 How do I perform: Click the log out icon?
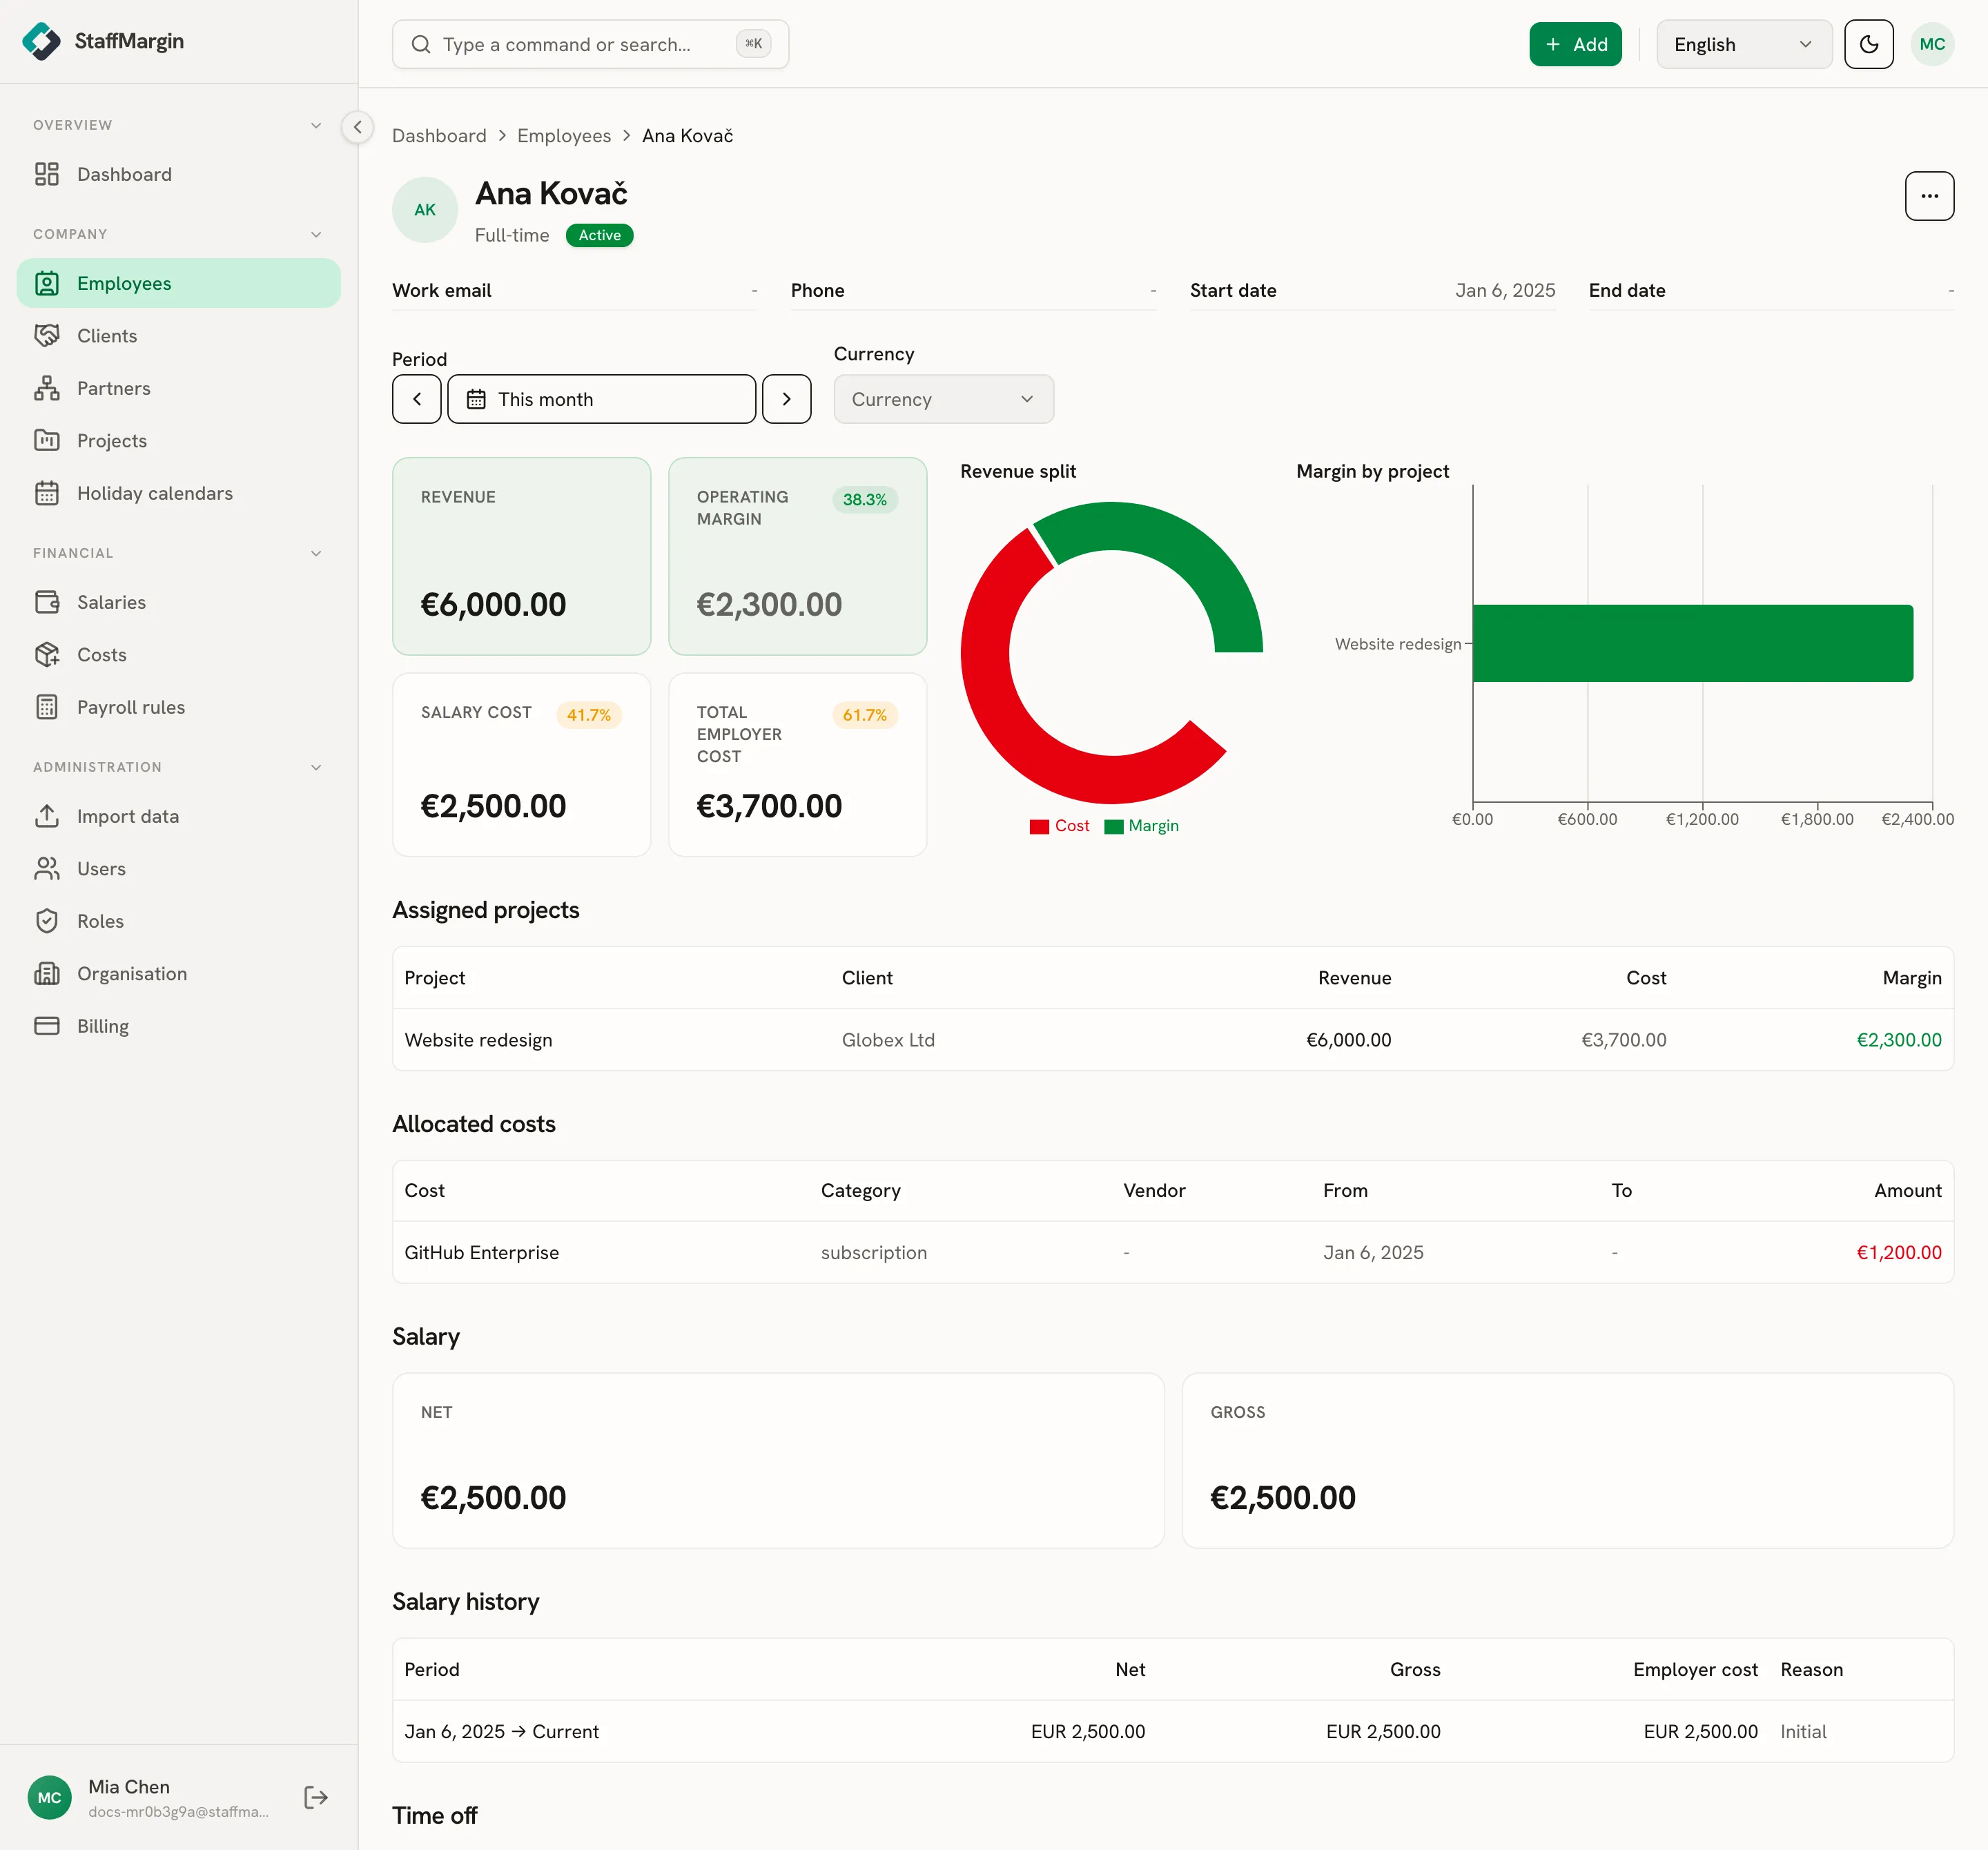pyautogui.click(x=316, y=1797)
